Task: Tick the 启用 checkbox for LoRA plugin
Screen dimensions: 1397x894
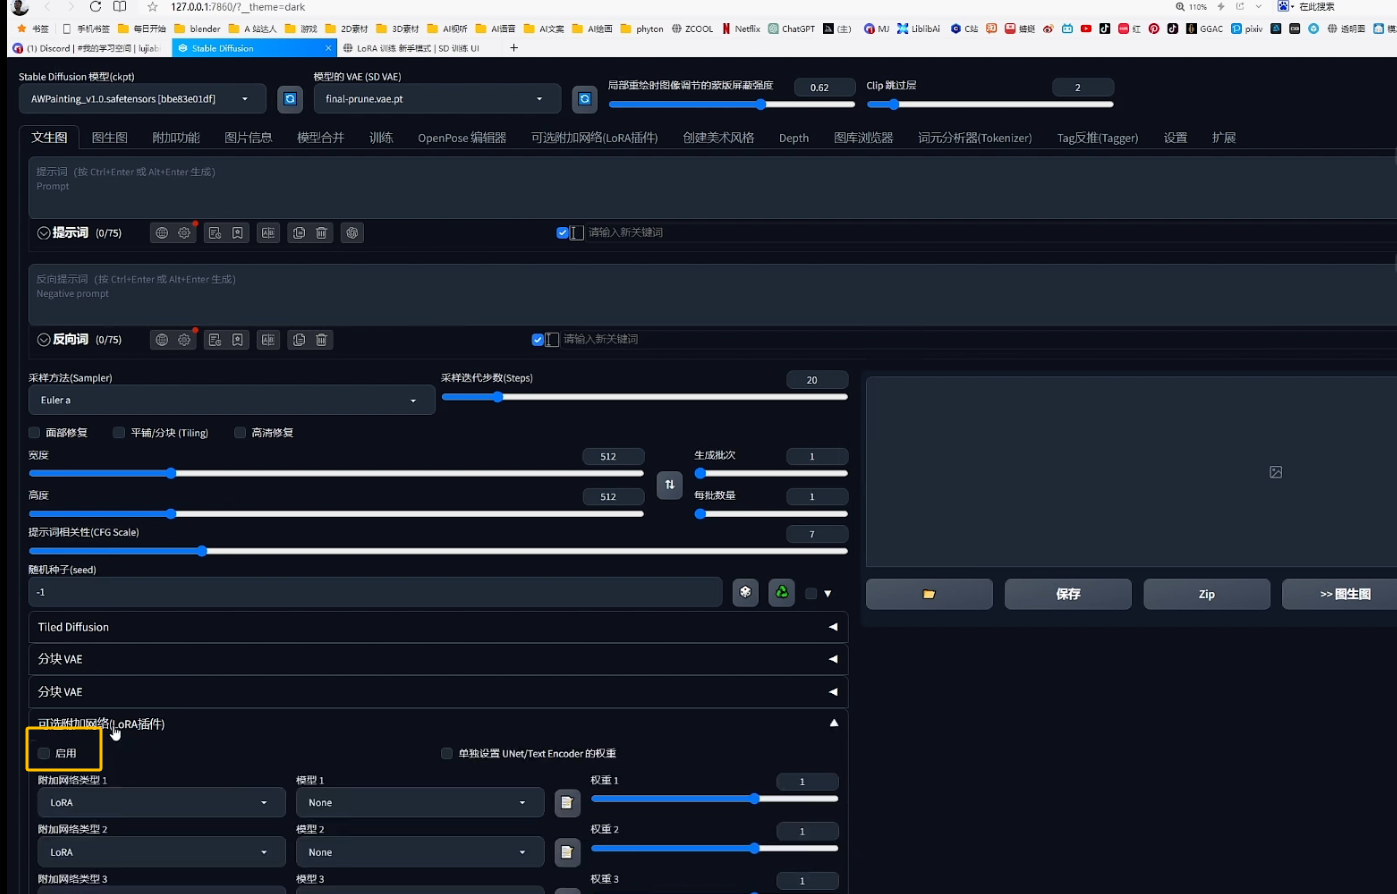Action: click(44, 753)
